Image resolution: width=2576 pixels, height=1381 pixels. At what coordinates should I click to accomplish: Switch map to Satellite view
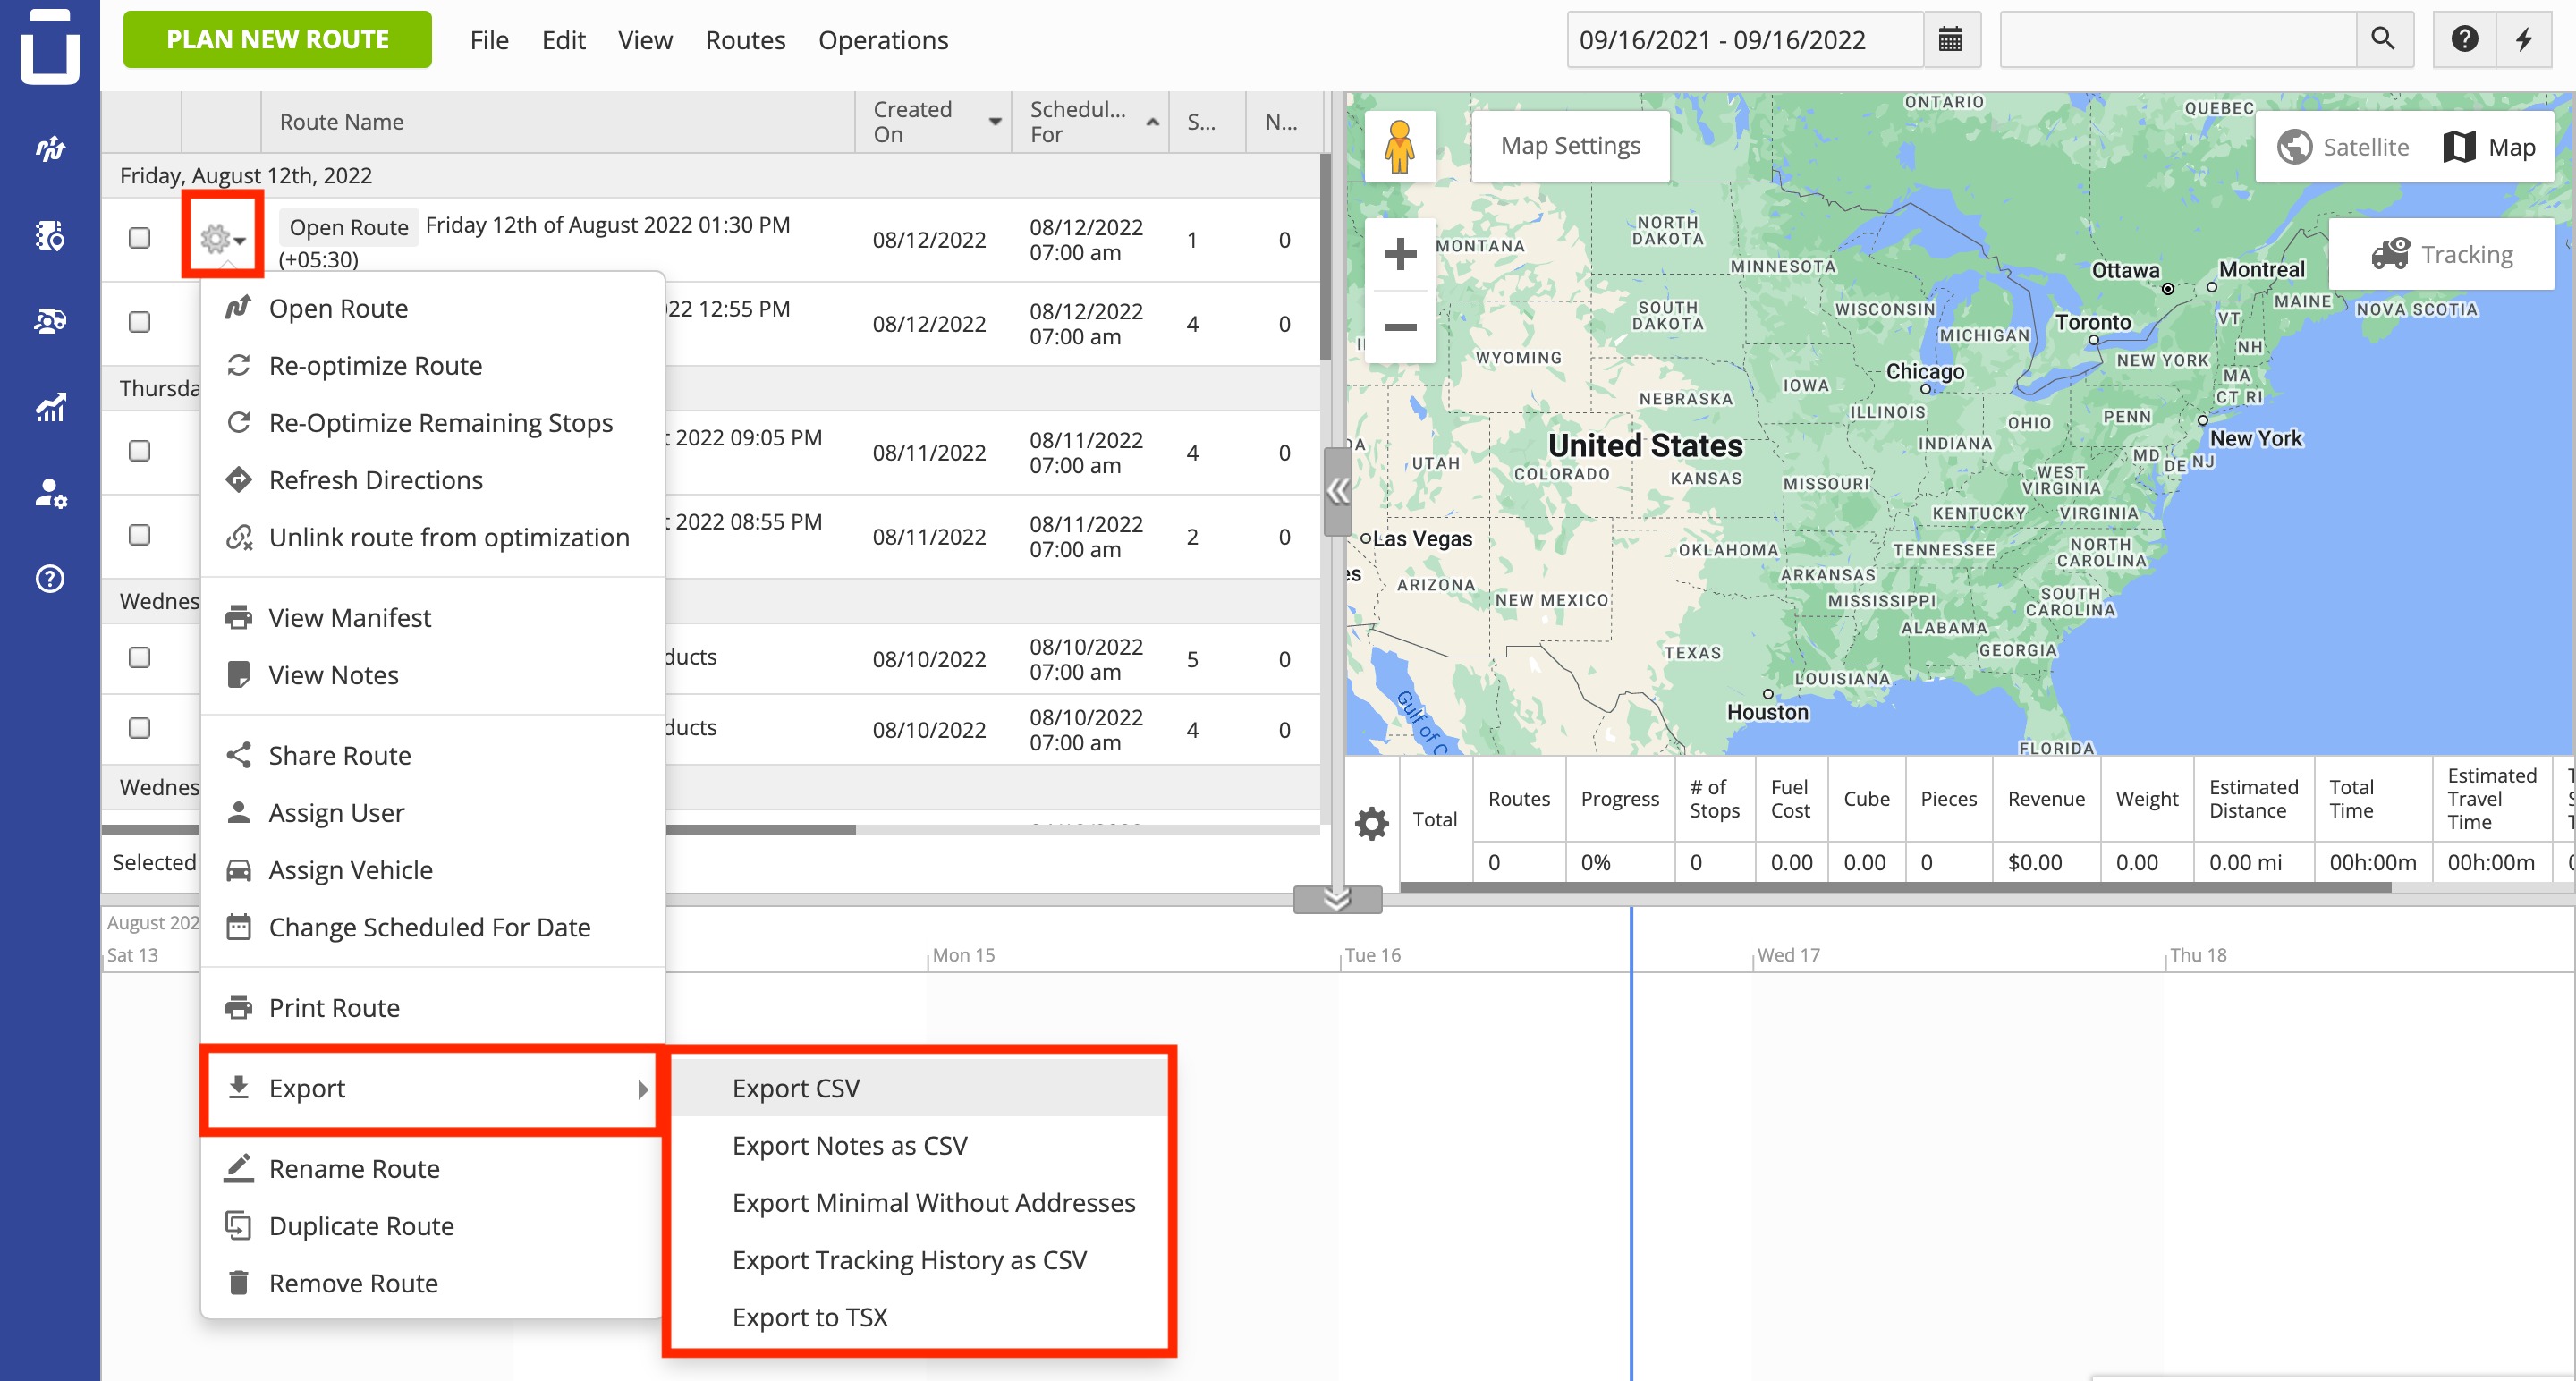coord(2343,147)
